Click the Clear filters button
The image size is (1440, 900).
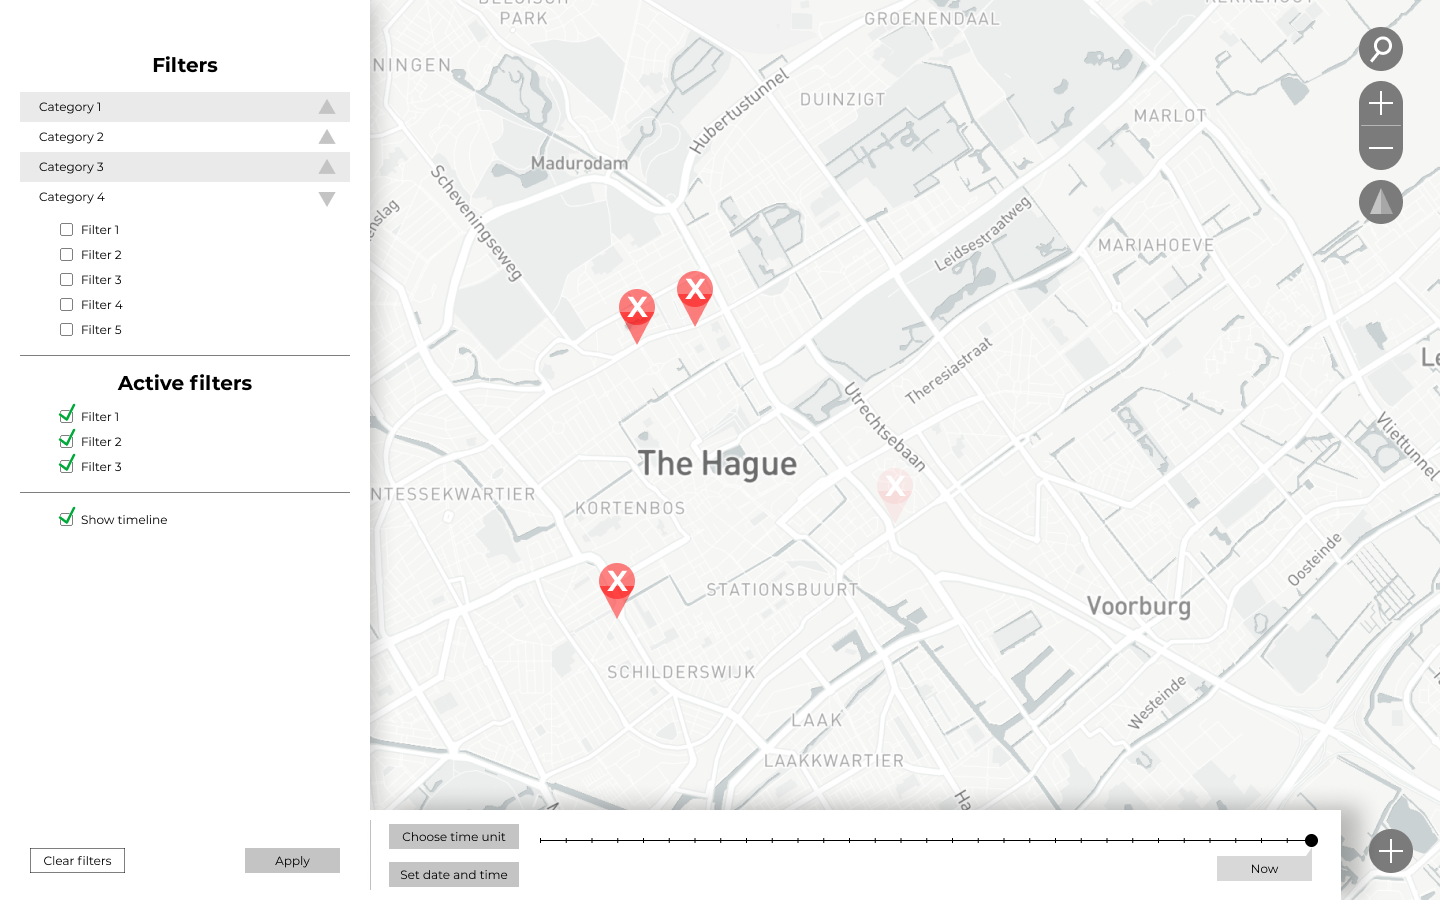click(77, 860)
